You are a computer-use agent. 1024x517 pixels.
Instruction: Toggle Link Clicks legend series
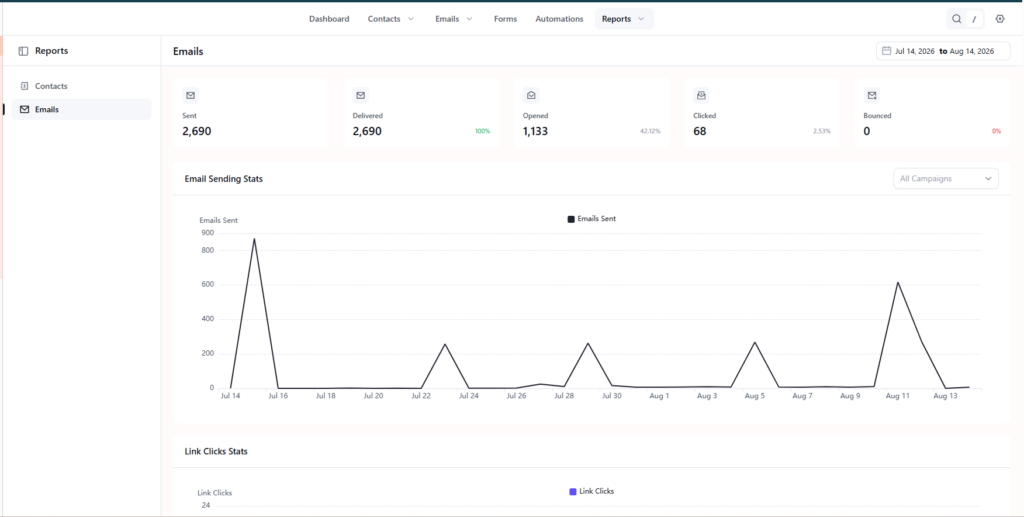click(592, 491)
